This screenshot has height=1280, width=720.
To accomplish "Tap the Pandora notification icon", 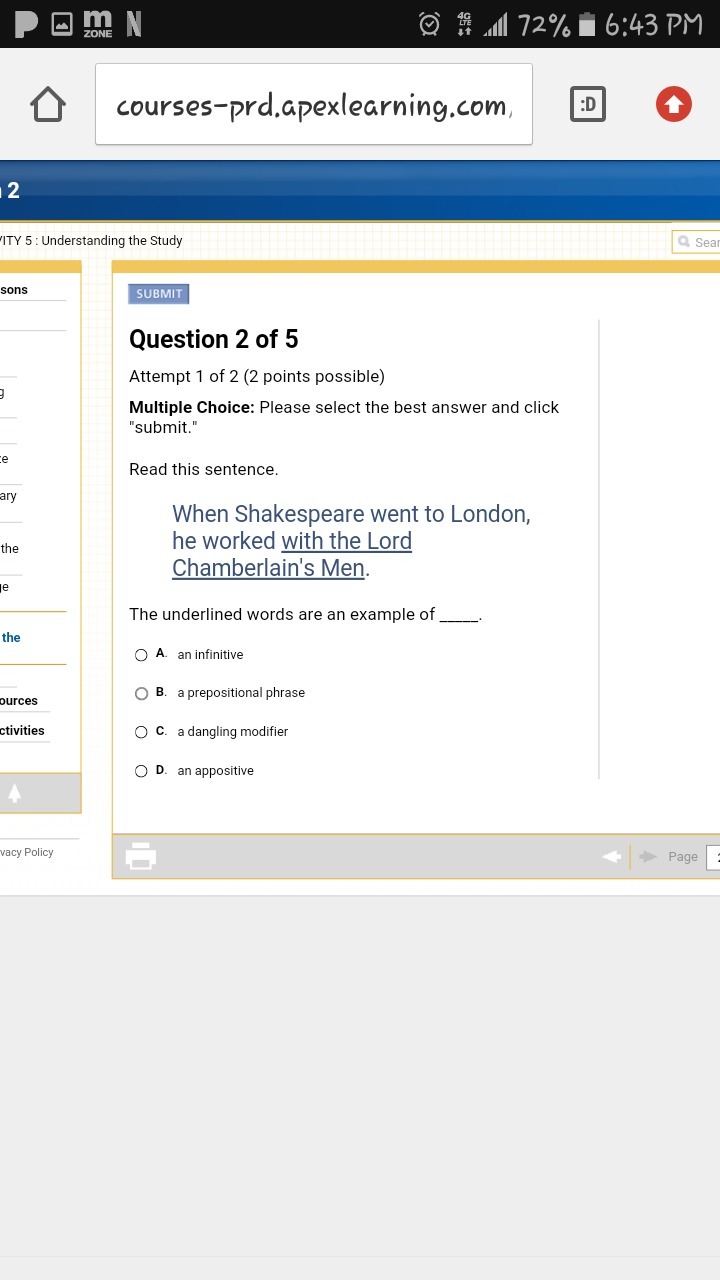I will tap(25, 24).
